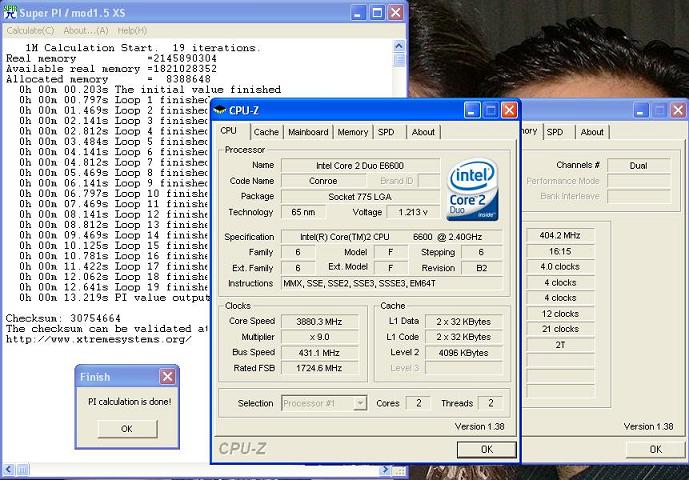Screen dimensions: 689x480
Task: Click the http://www.xtremesystems.org/ text
Action: (x=99, y=339)
